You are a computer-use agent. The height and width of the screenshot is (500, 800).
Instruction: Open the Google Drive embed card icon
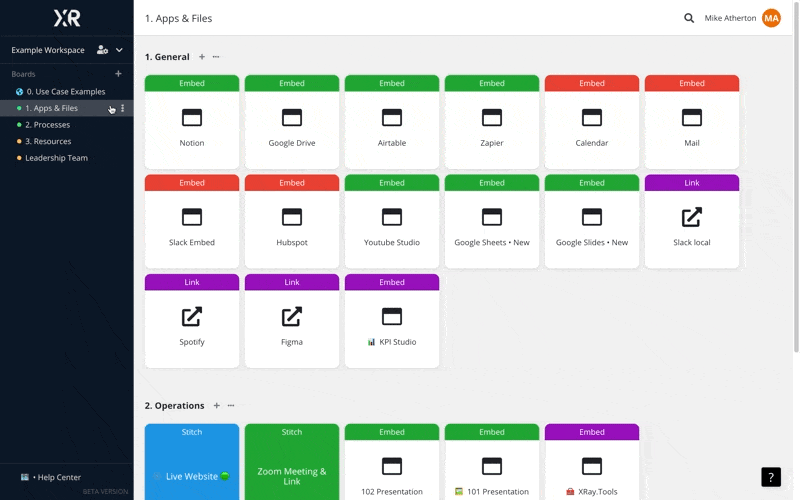292,118
